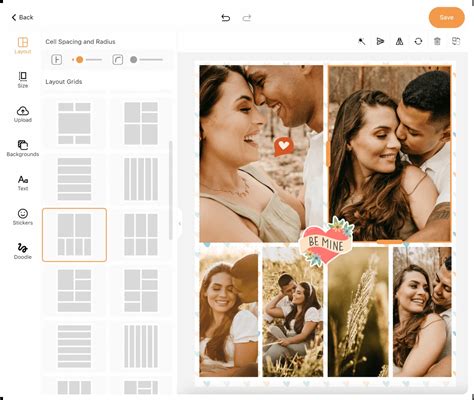Select the five horizontal rows layout
This screenshot has height=400, width=474.
coord(74,179)
